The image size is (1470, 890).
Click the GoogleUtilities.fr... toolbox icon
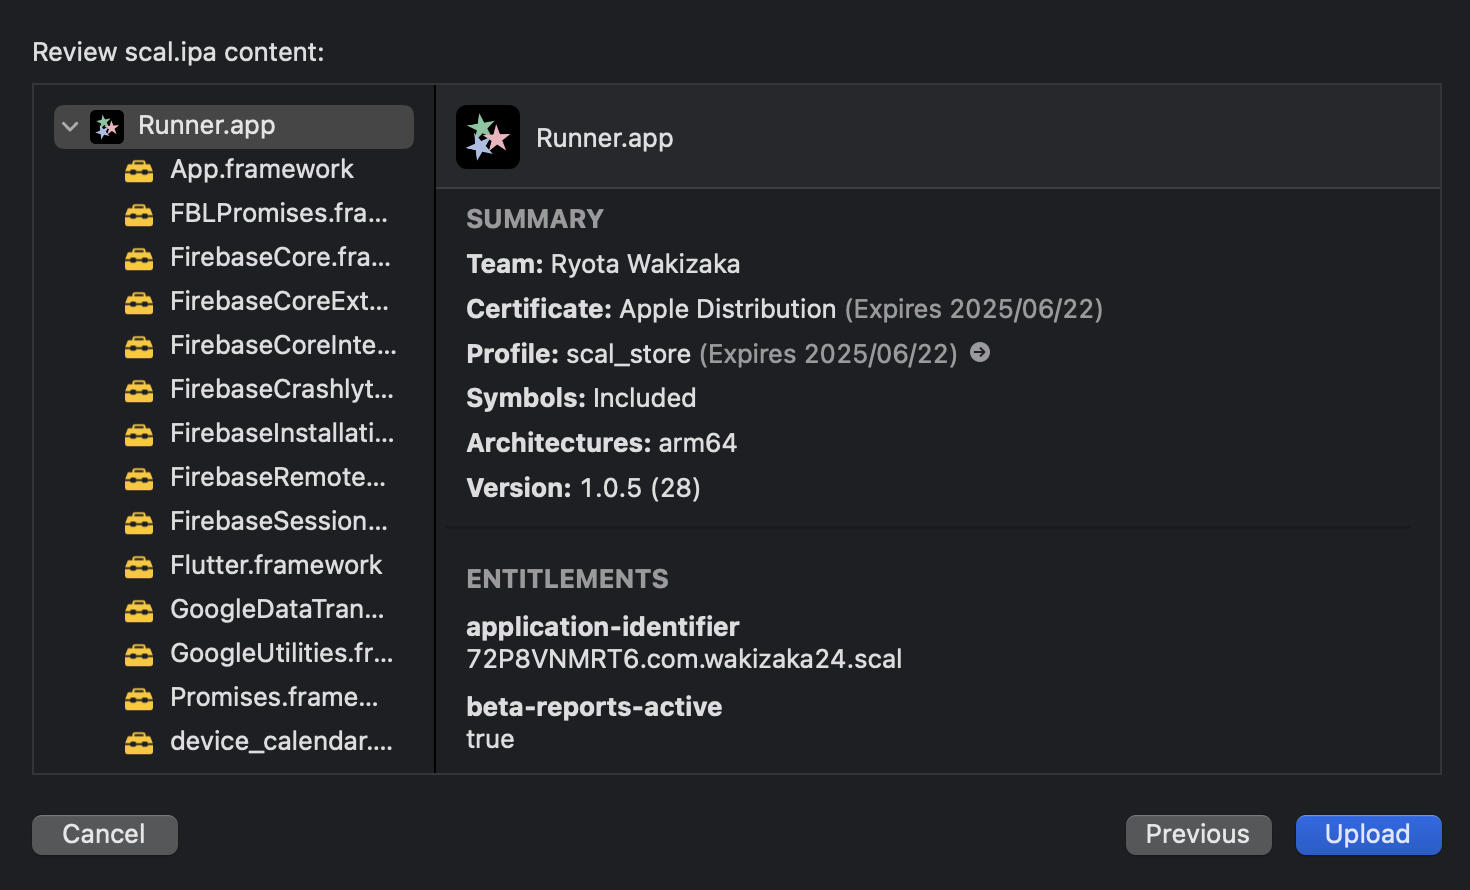(139, 655)
